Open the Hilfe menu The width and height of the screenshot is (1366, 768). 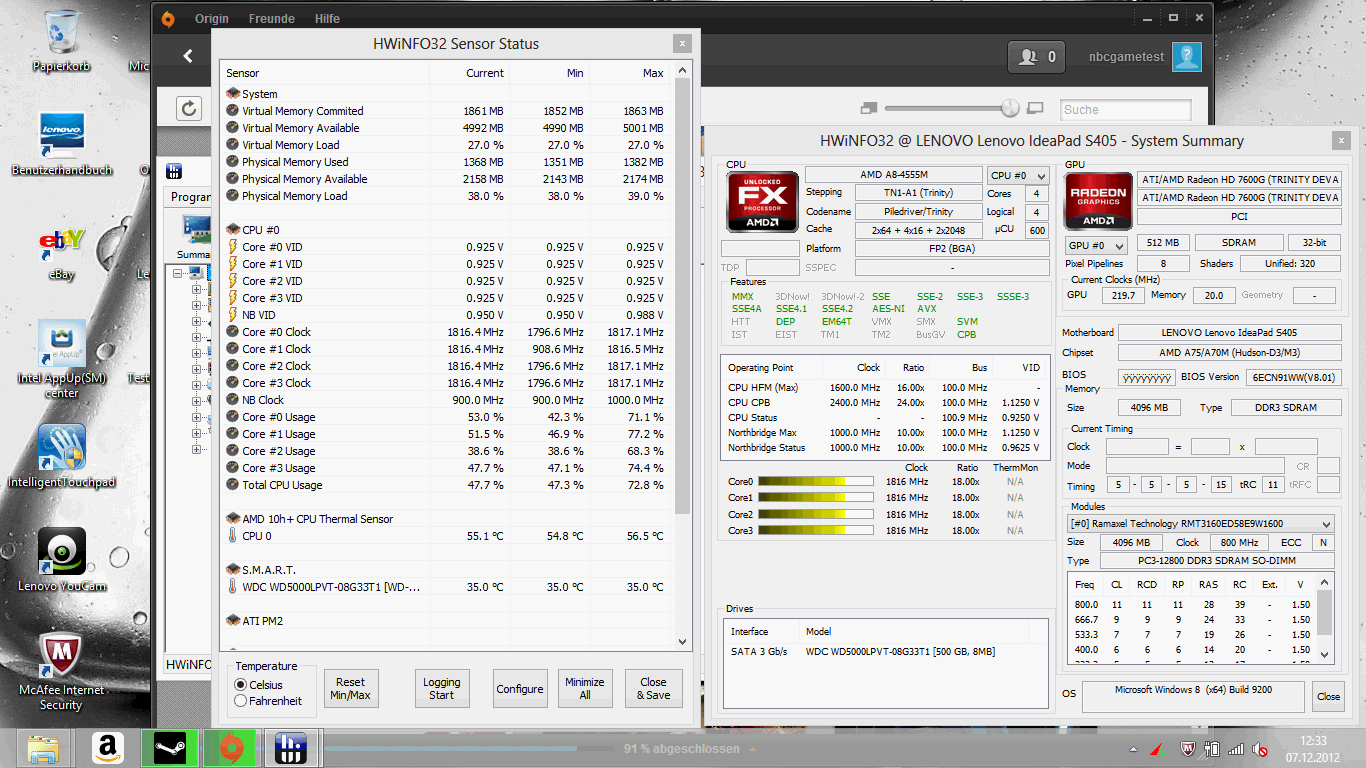(327, 18)
